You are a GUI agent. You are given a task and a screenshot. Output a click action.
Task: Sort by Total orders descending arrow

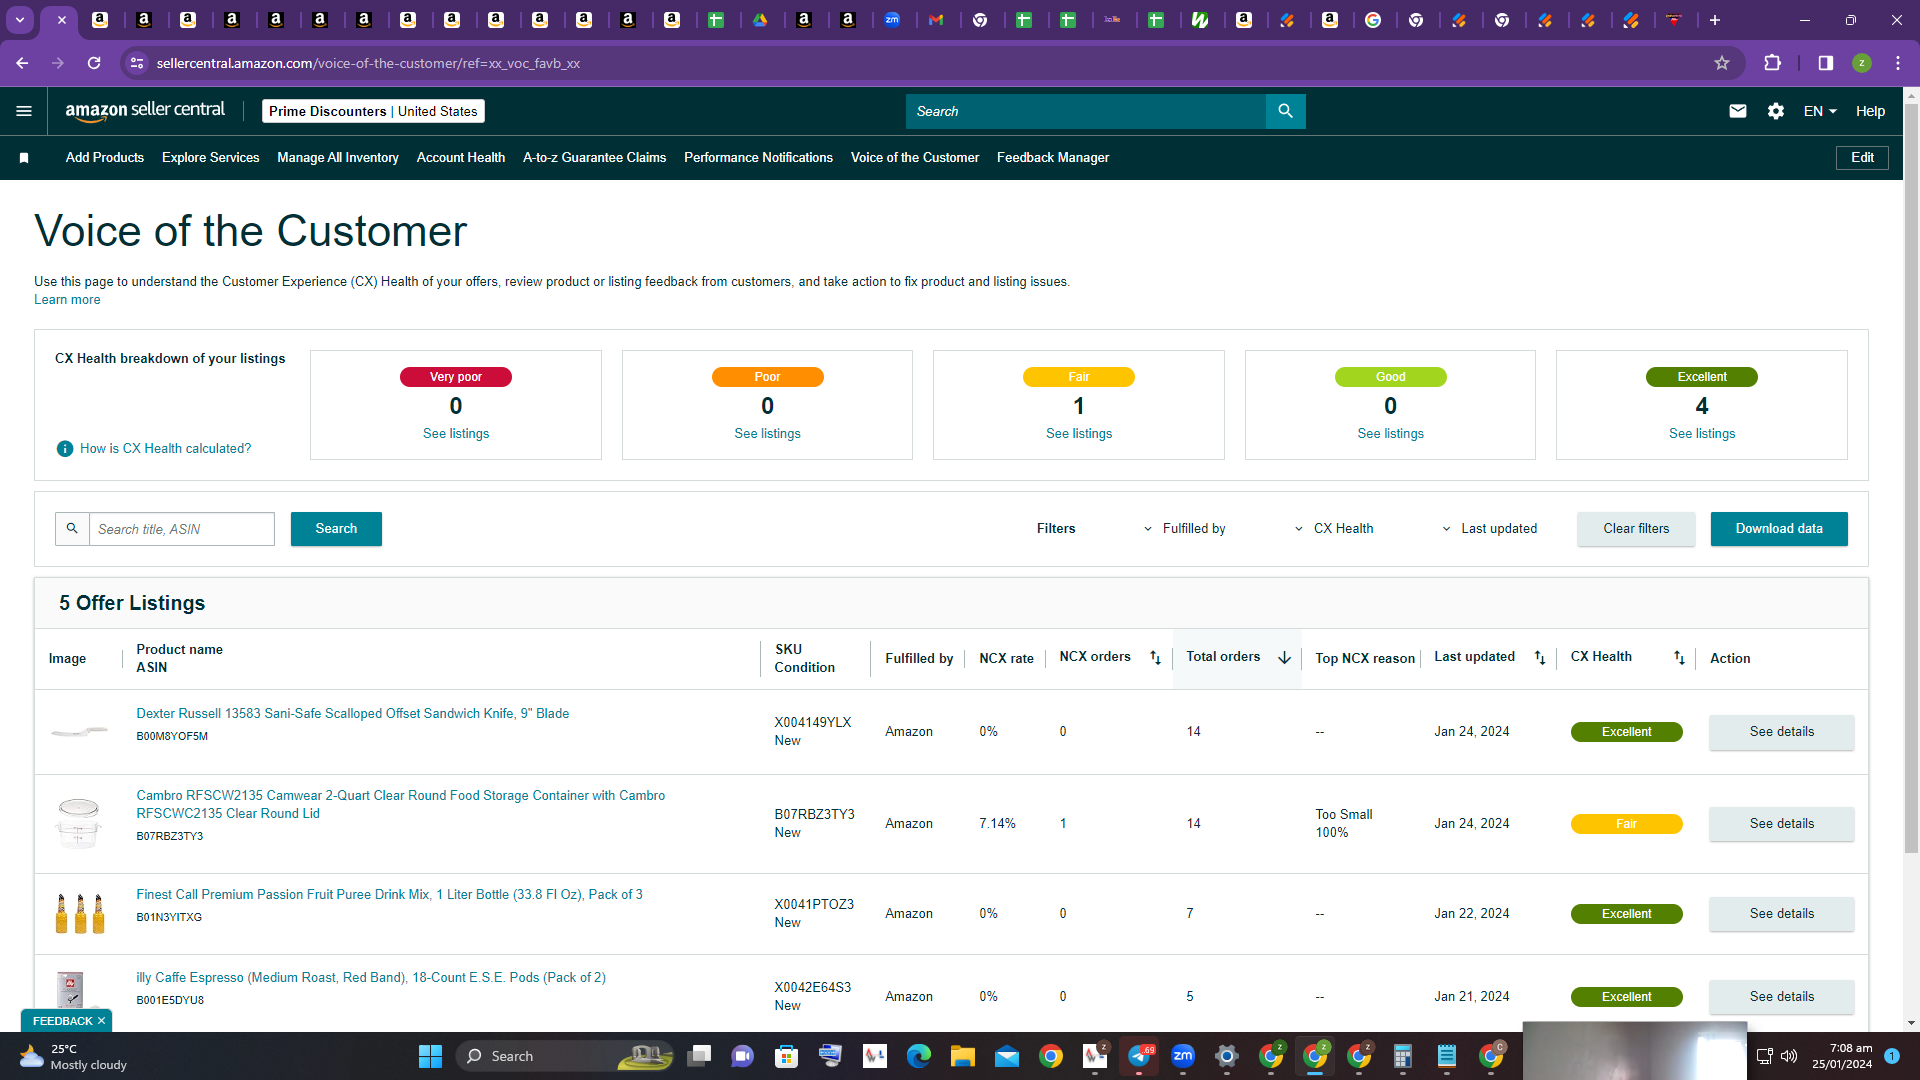click(x=1285, y=658)
